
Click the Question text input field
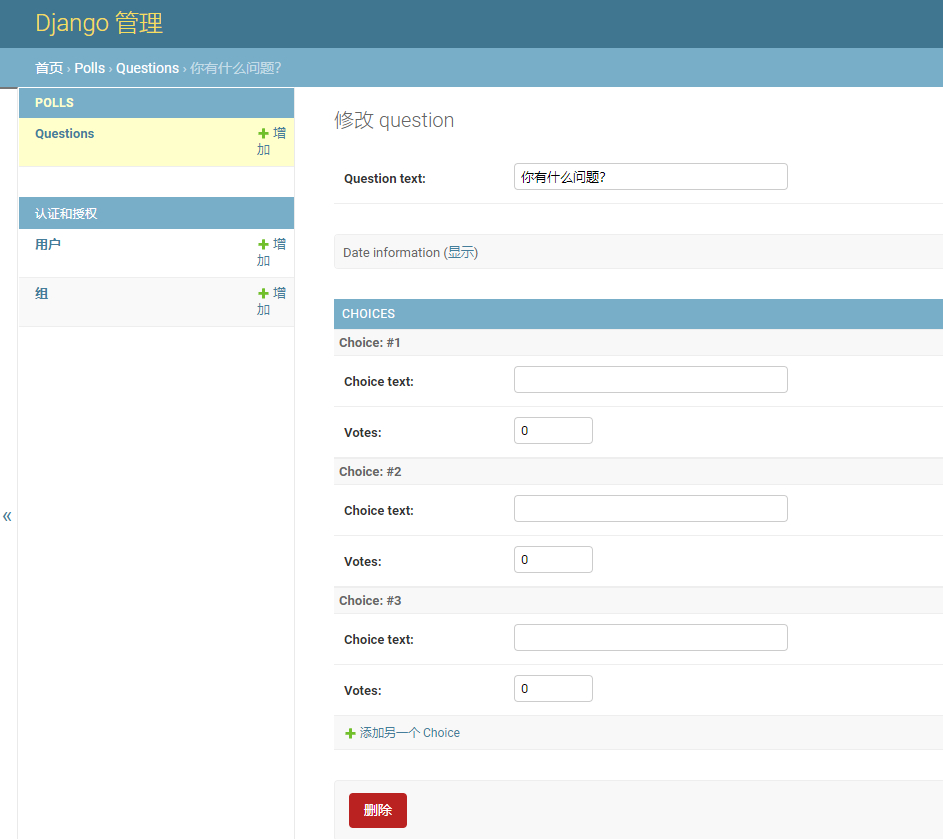coord(650,176)
